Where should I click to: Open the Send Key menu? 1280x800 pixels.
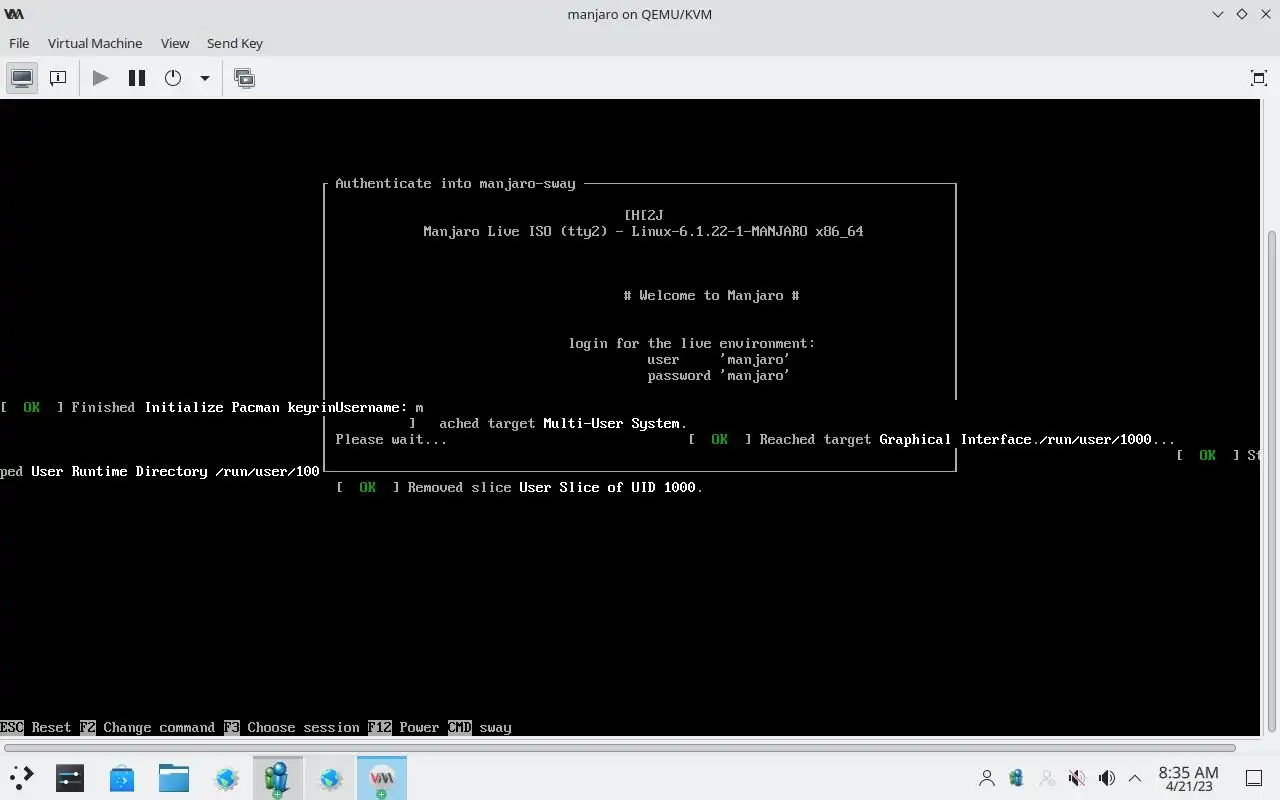(235, 43)
